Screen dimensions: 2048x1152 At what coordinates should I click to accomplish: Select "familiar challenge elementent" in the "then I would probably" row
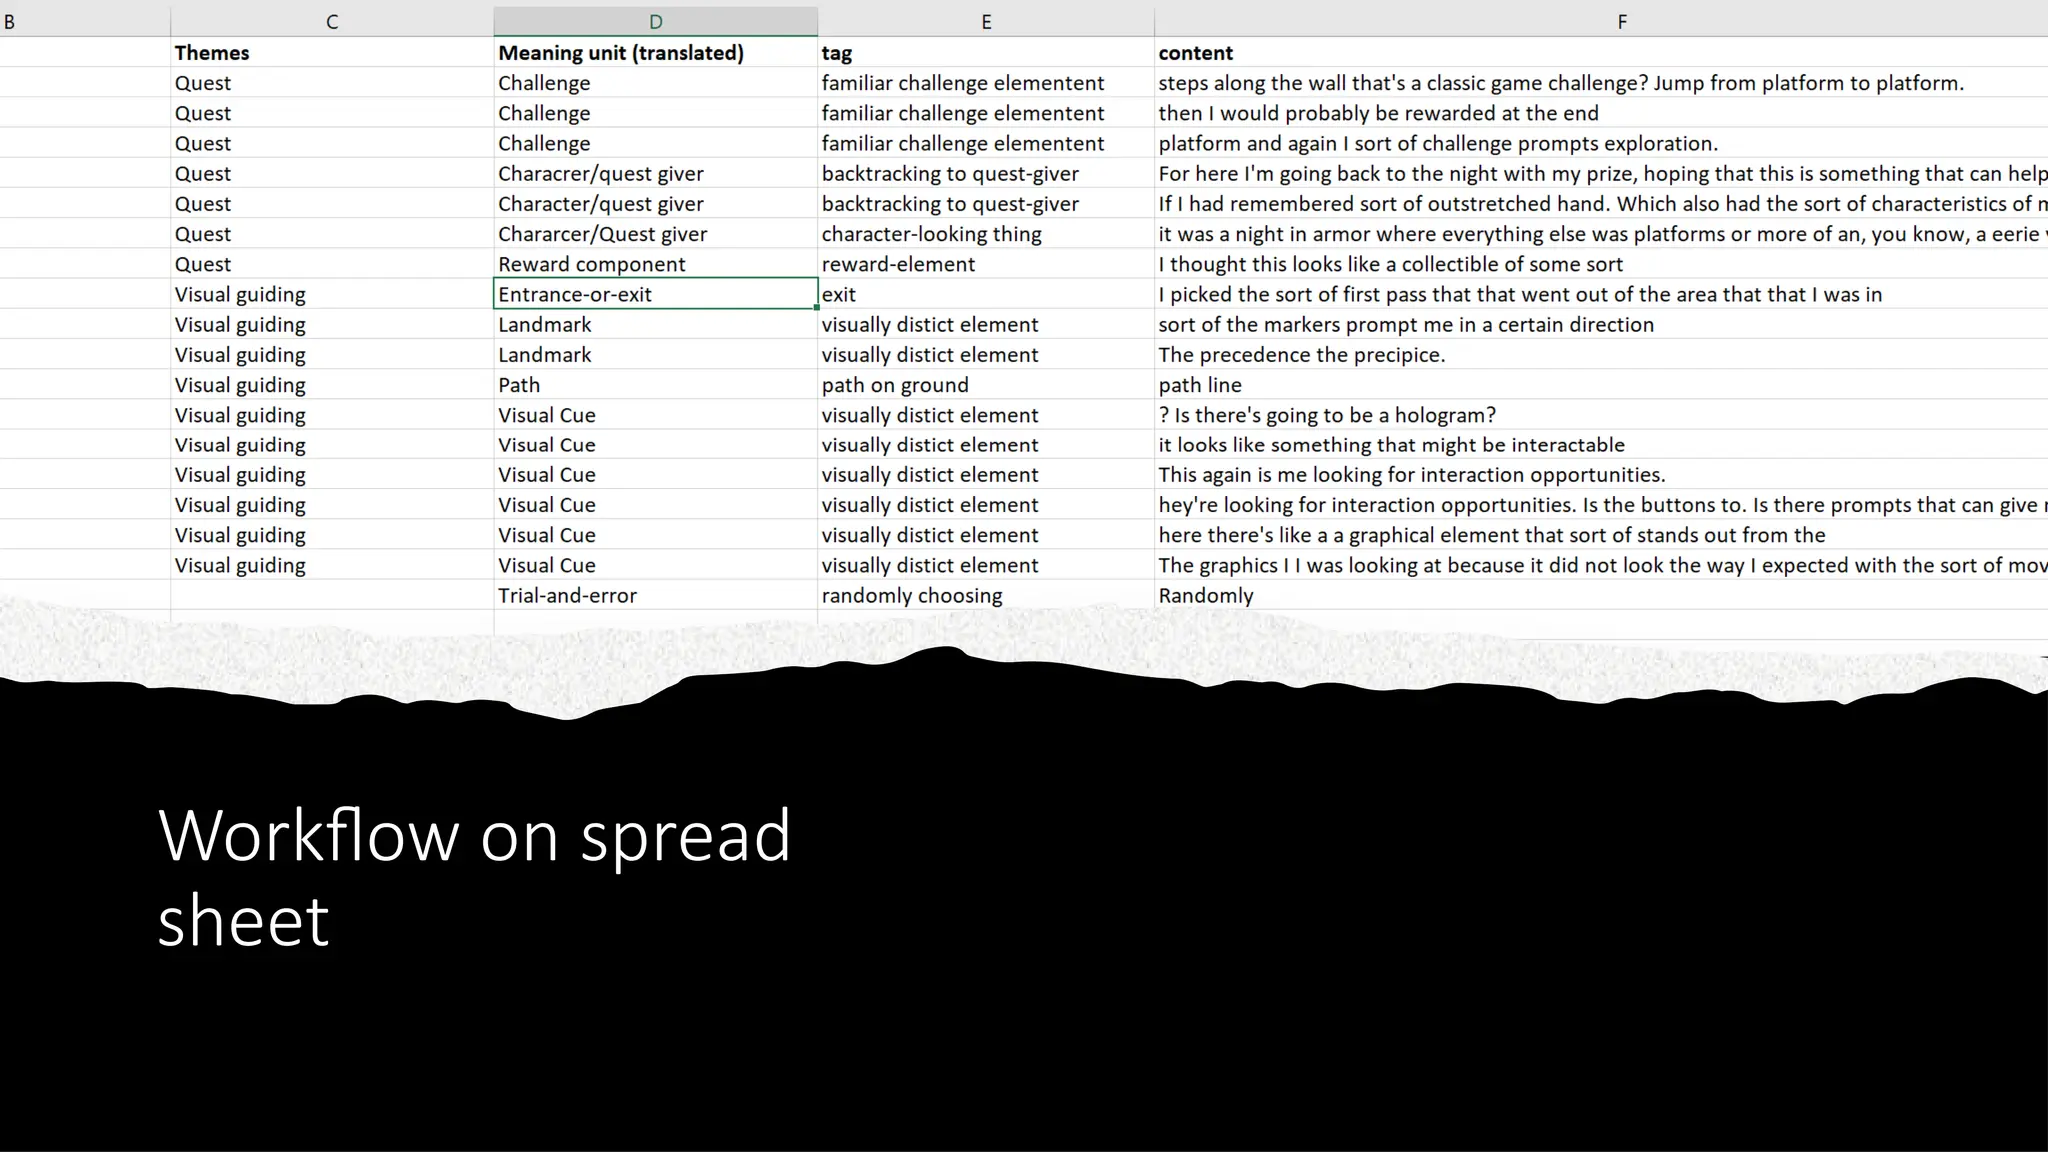[986, 113]
